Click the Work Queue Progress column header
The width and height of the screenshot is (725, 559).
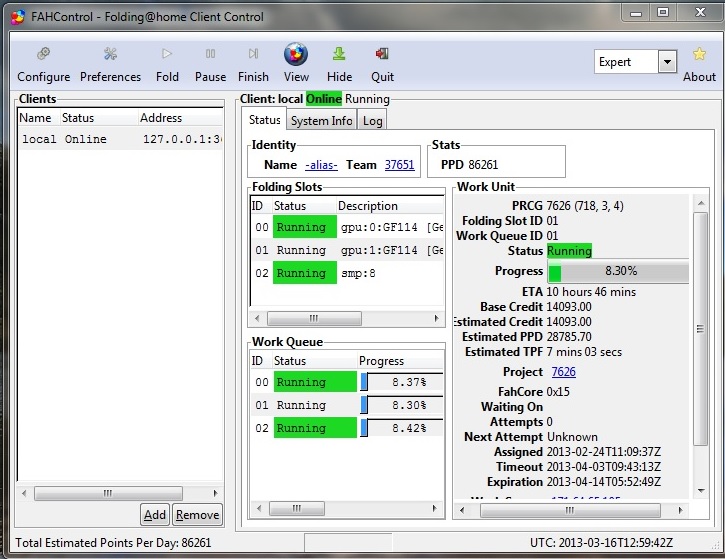[400, 361]
